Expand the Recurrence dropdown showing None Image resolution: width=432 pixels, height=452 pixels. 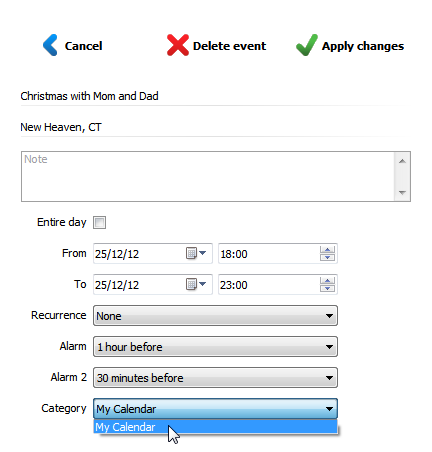(215, 315)
